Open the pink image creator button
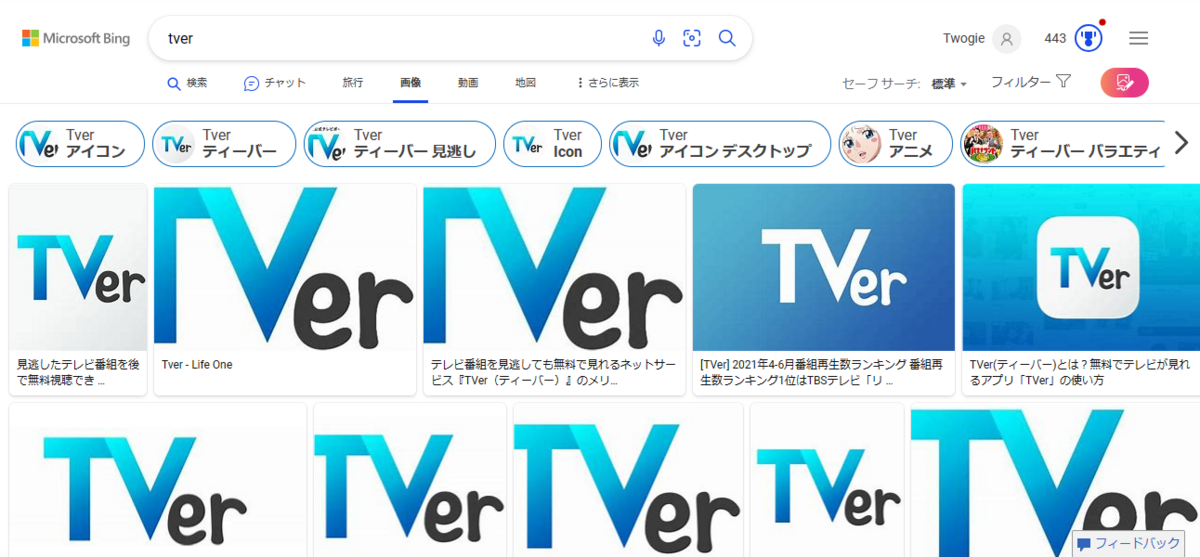The width and height of the screenshot is (1200, 557). coord(1124,82)
